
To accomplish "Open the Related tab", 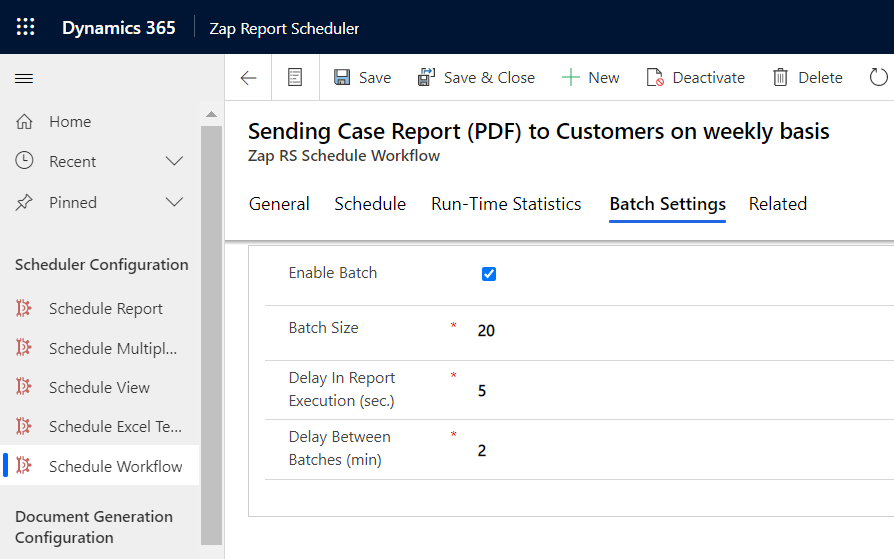I will click(778, 204).
